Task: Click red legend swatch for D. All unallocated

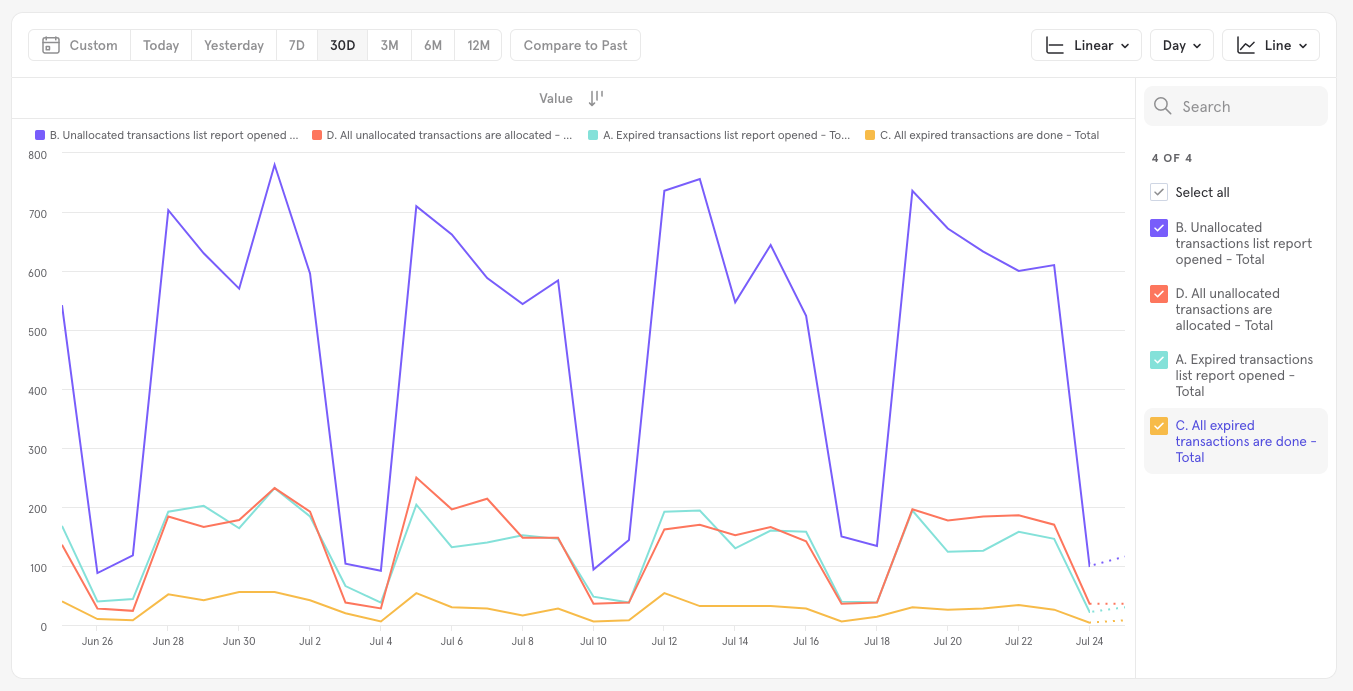Action: [317, 135]
